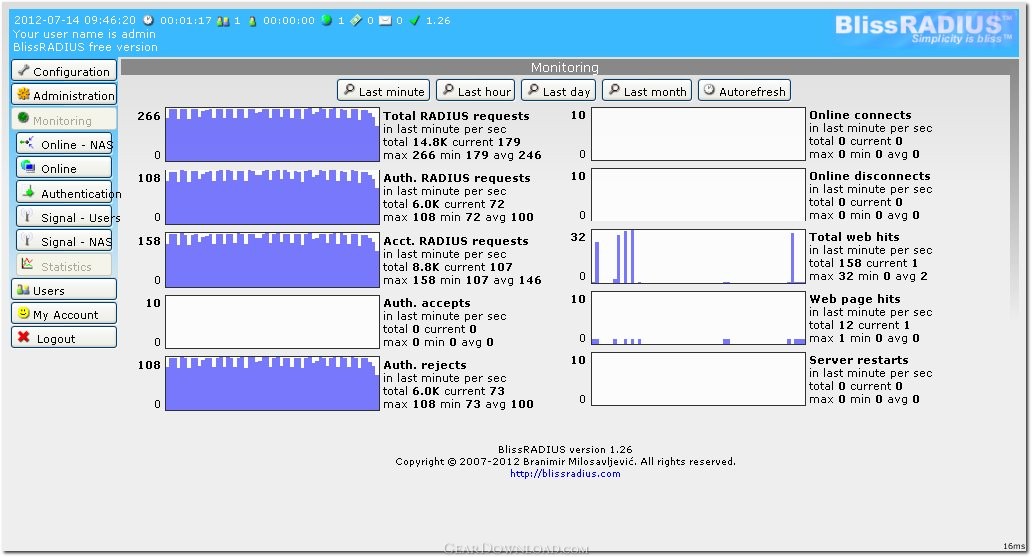The image size is (1032, 557).
Task: Click clock icon on Autorefresh button
Action: [x=709, y=90]
